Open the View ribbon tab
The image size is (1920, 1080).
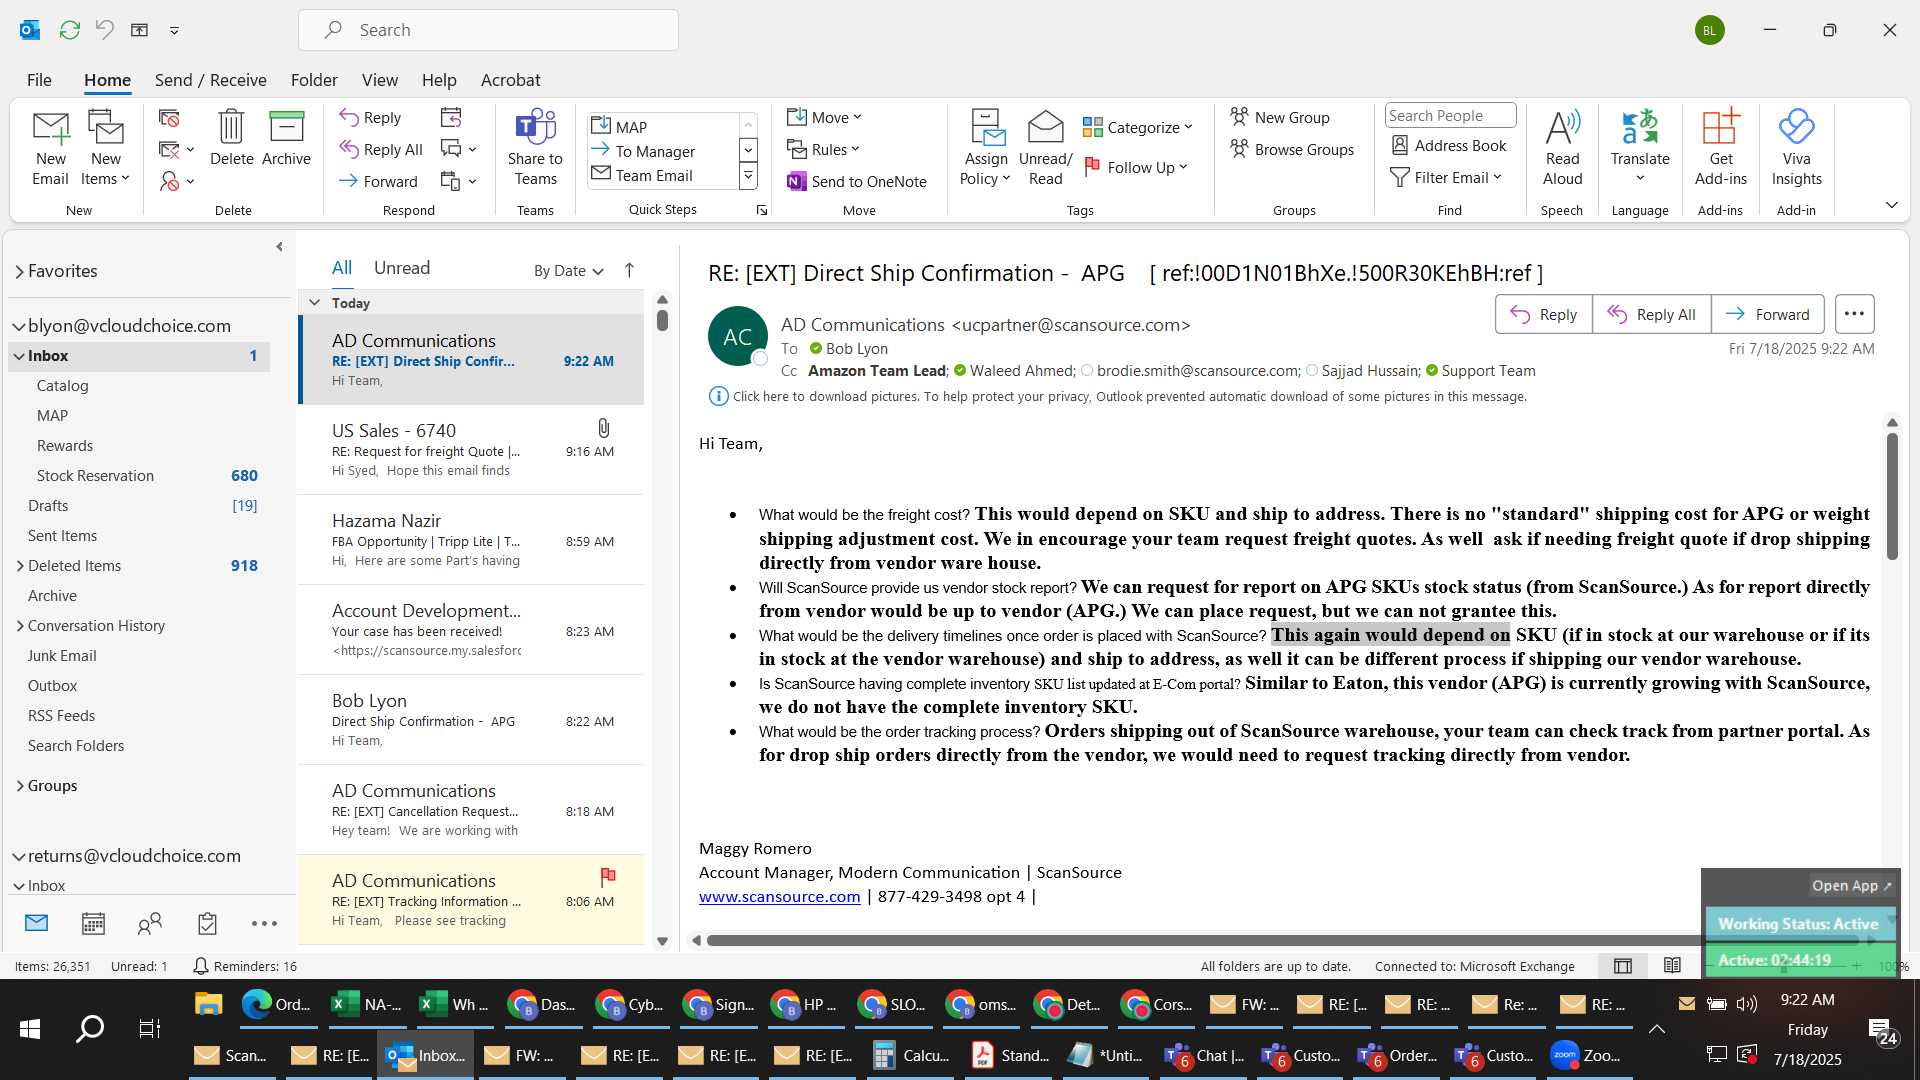(x=379, y=80)
